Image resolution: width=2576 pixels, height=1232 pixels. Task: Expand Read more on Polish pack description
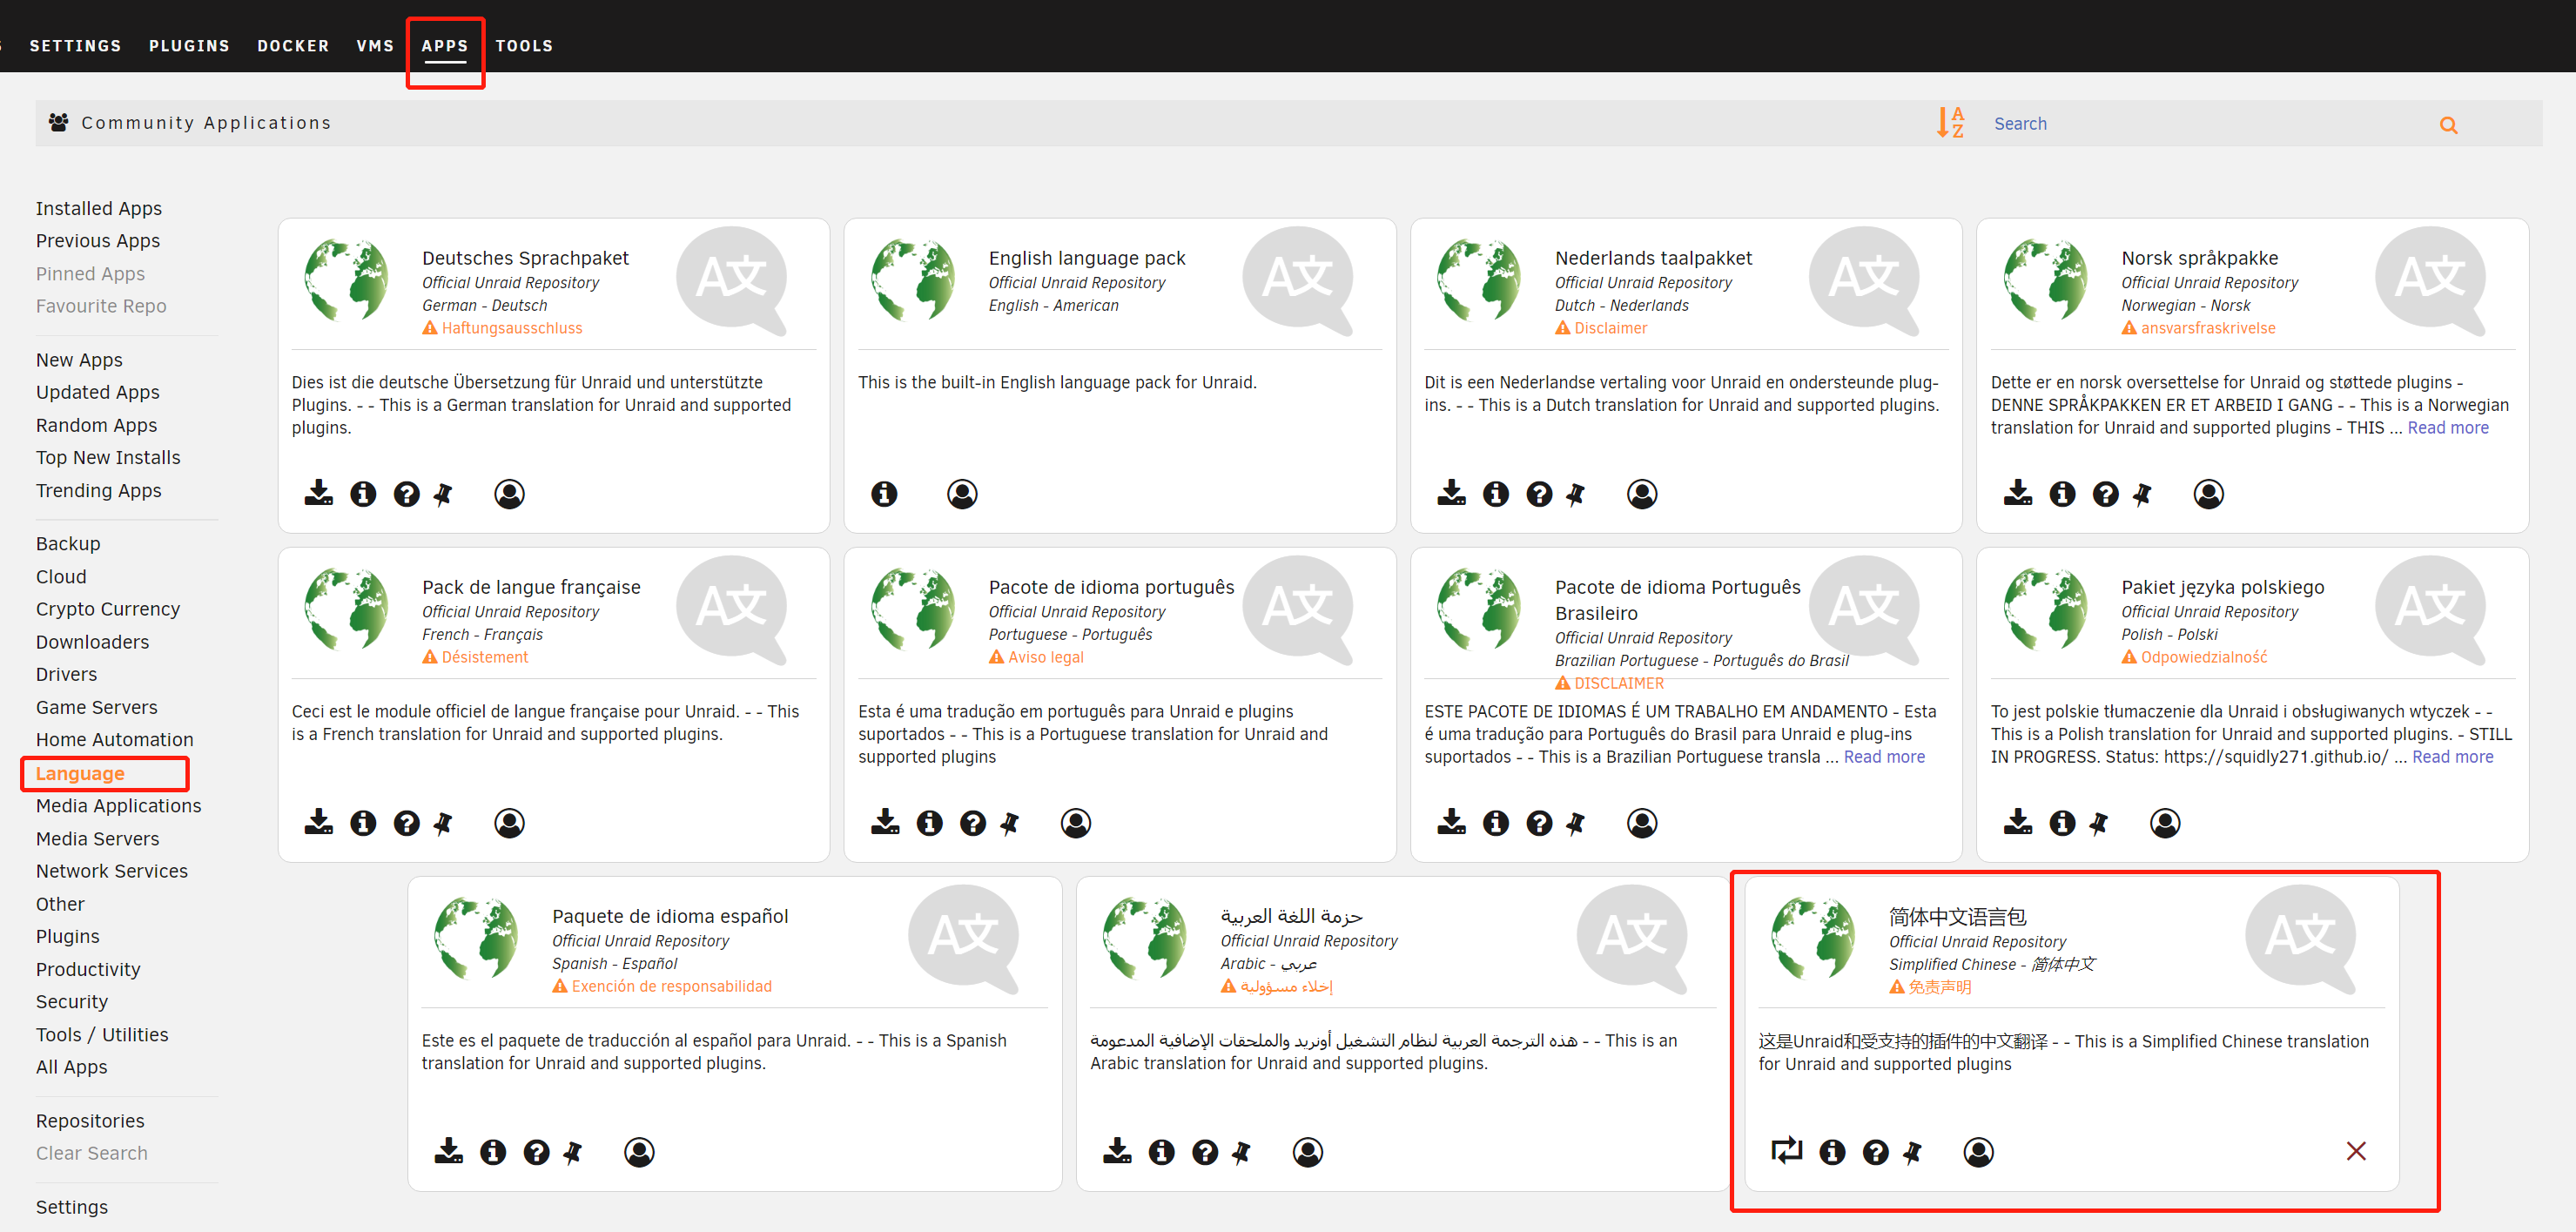pyautogui.click(x=2452, y=756)
